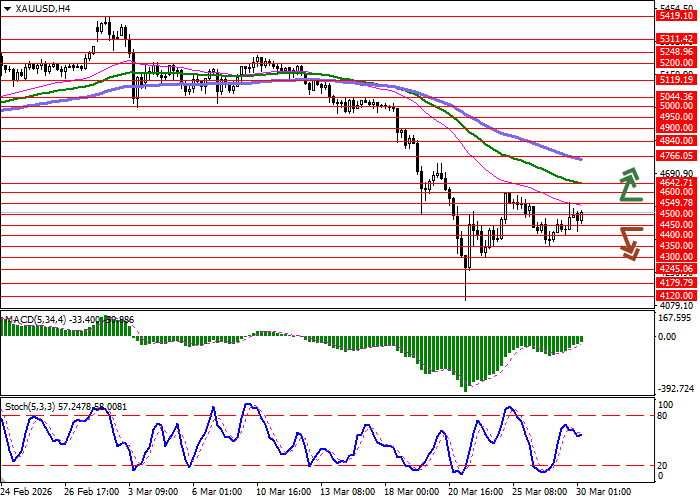This screenshot has height=500, width=700.
Task: Select the 4500.00 price level label
Action: (676, 214)
